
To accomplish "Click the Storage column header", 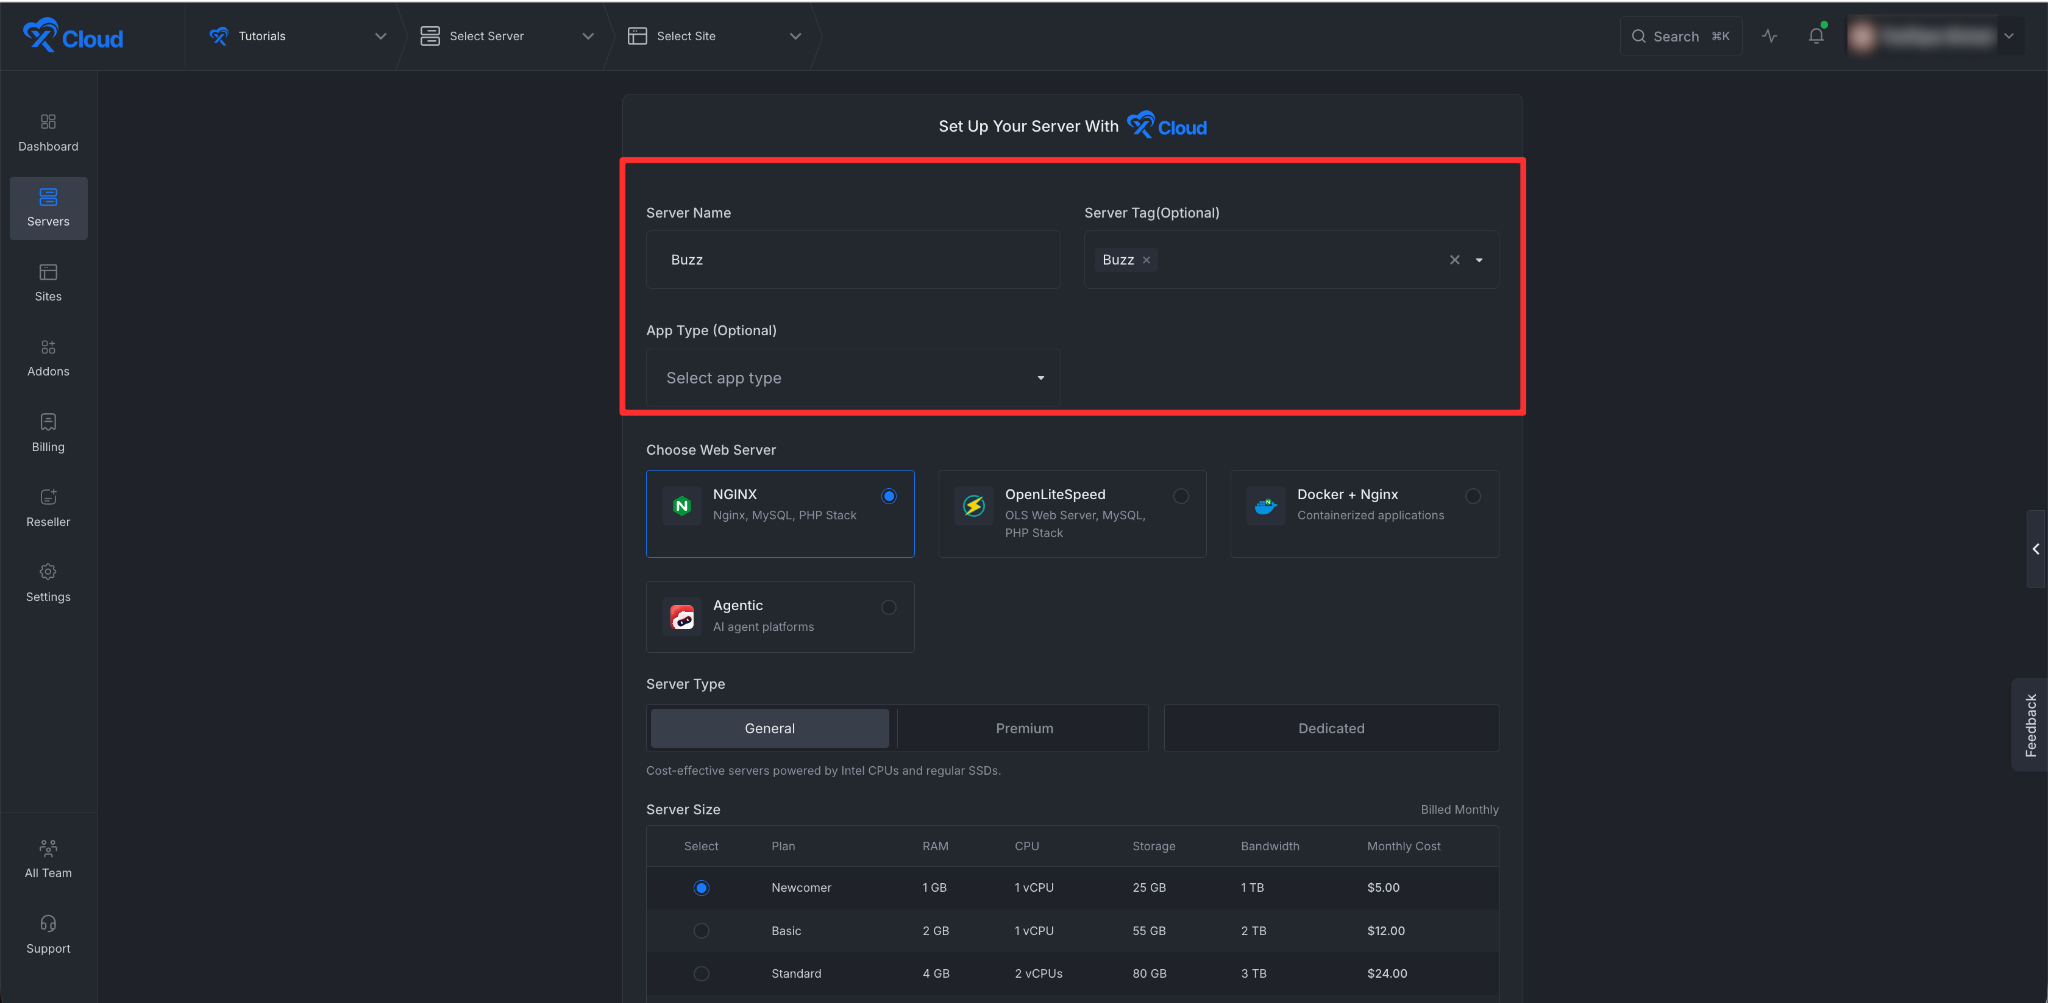I will click(1154, 846).
